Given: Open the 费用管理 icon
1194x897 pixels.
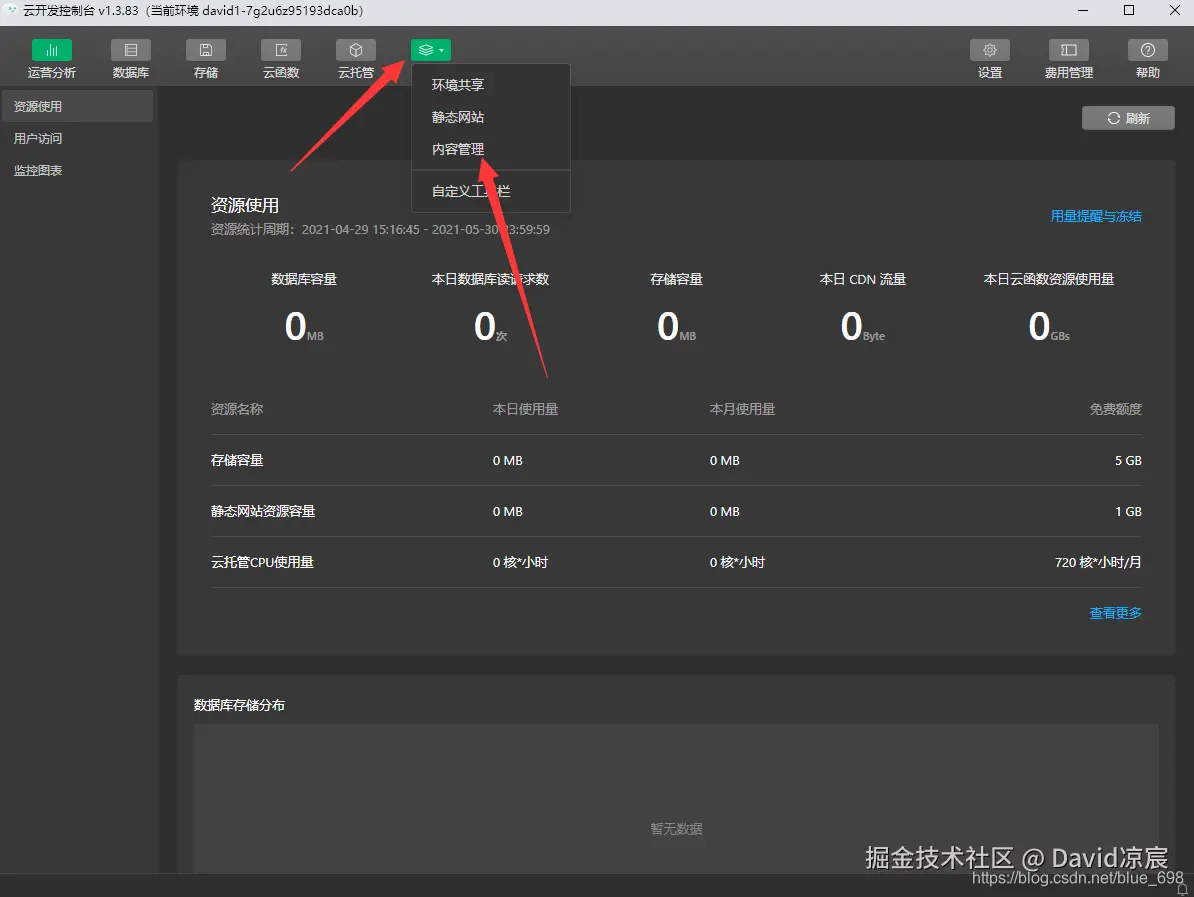Looking at the screenshot, I should (x=1068, y=58).
